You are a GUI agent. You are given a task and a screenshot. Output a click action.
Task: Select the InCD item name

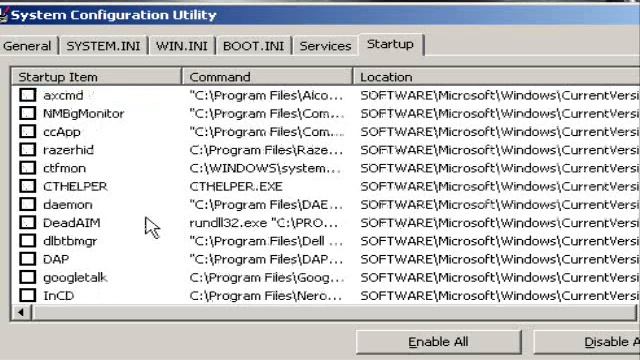59,296
